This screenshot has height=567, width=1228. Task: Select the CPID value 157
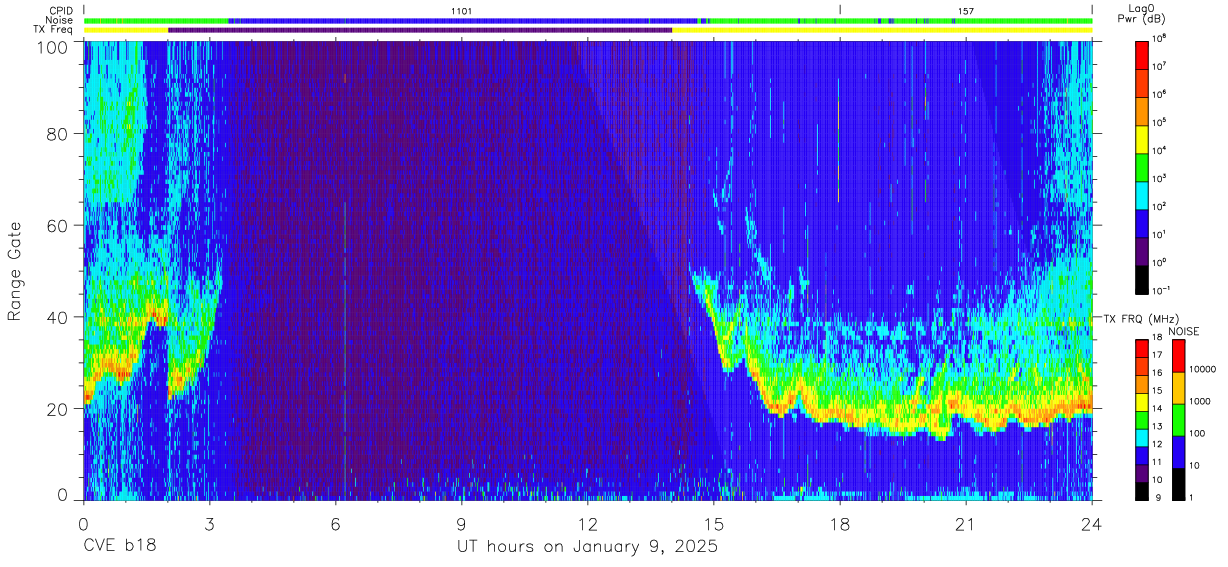click(x=965, y=10)
